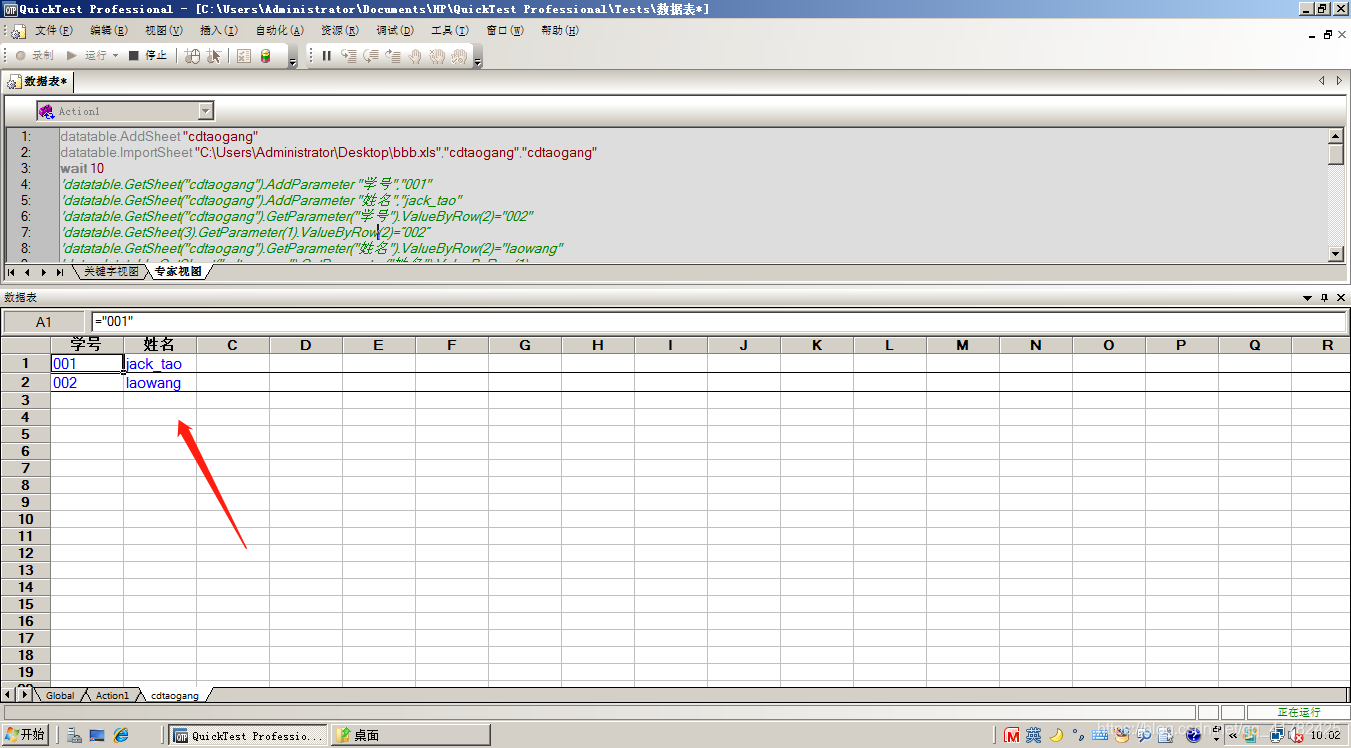Select cell containing 001
The image size is (1351, 748).
(87, 364)
